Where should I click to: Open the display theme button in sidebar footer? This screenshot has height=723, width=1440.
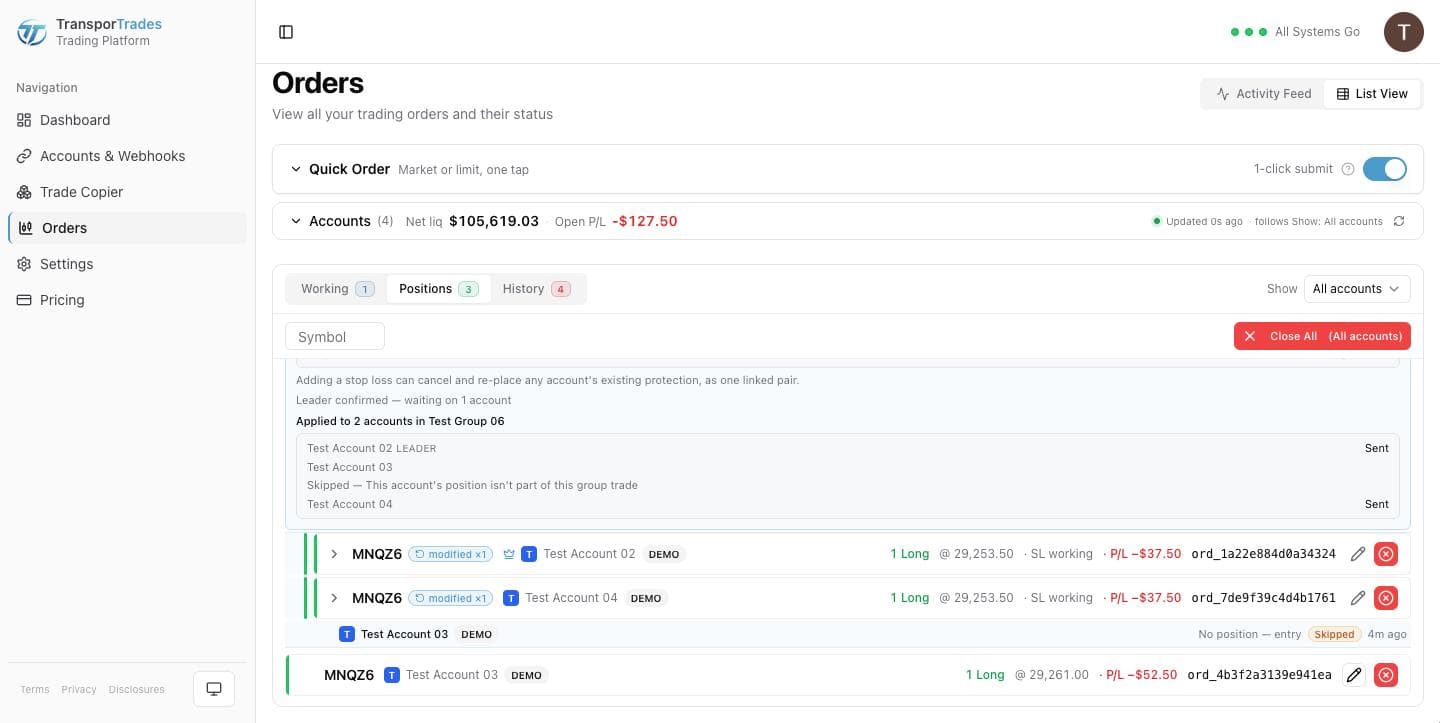(213, 689)
